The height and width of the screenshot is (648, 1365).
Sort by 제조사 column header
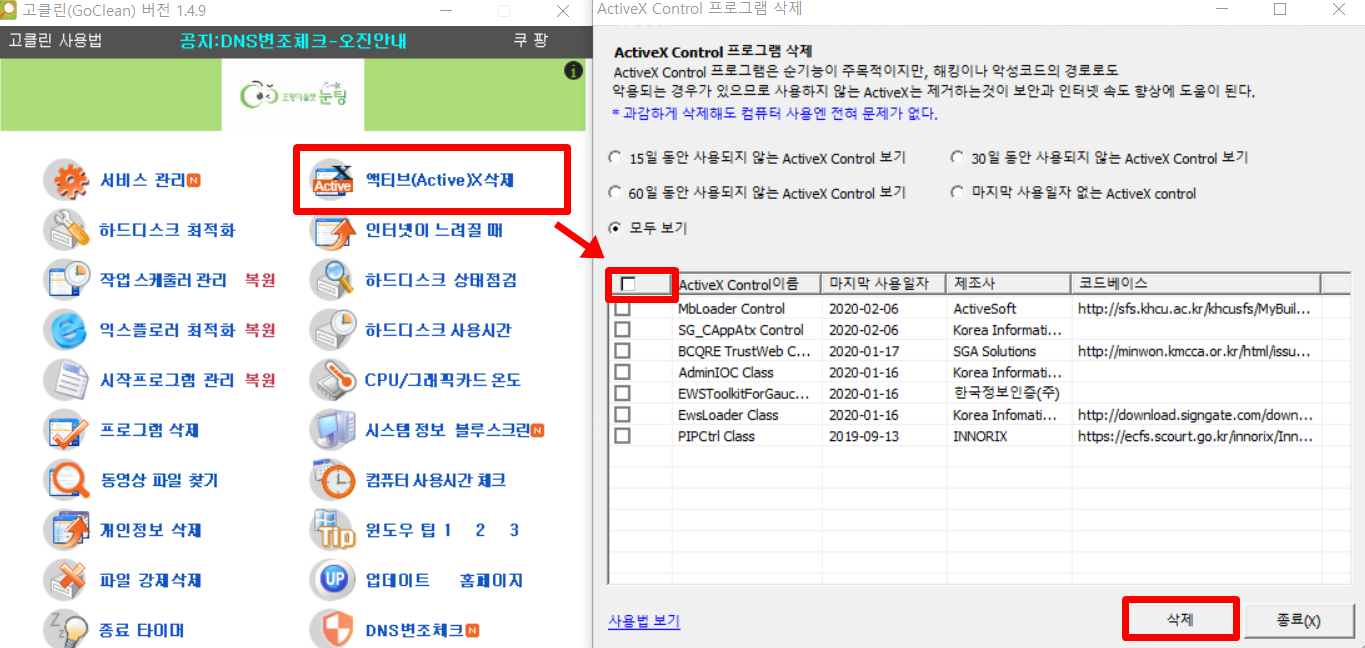(x=1009, y=284)
